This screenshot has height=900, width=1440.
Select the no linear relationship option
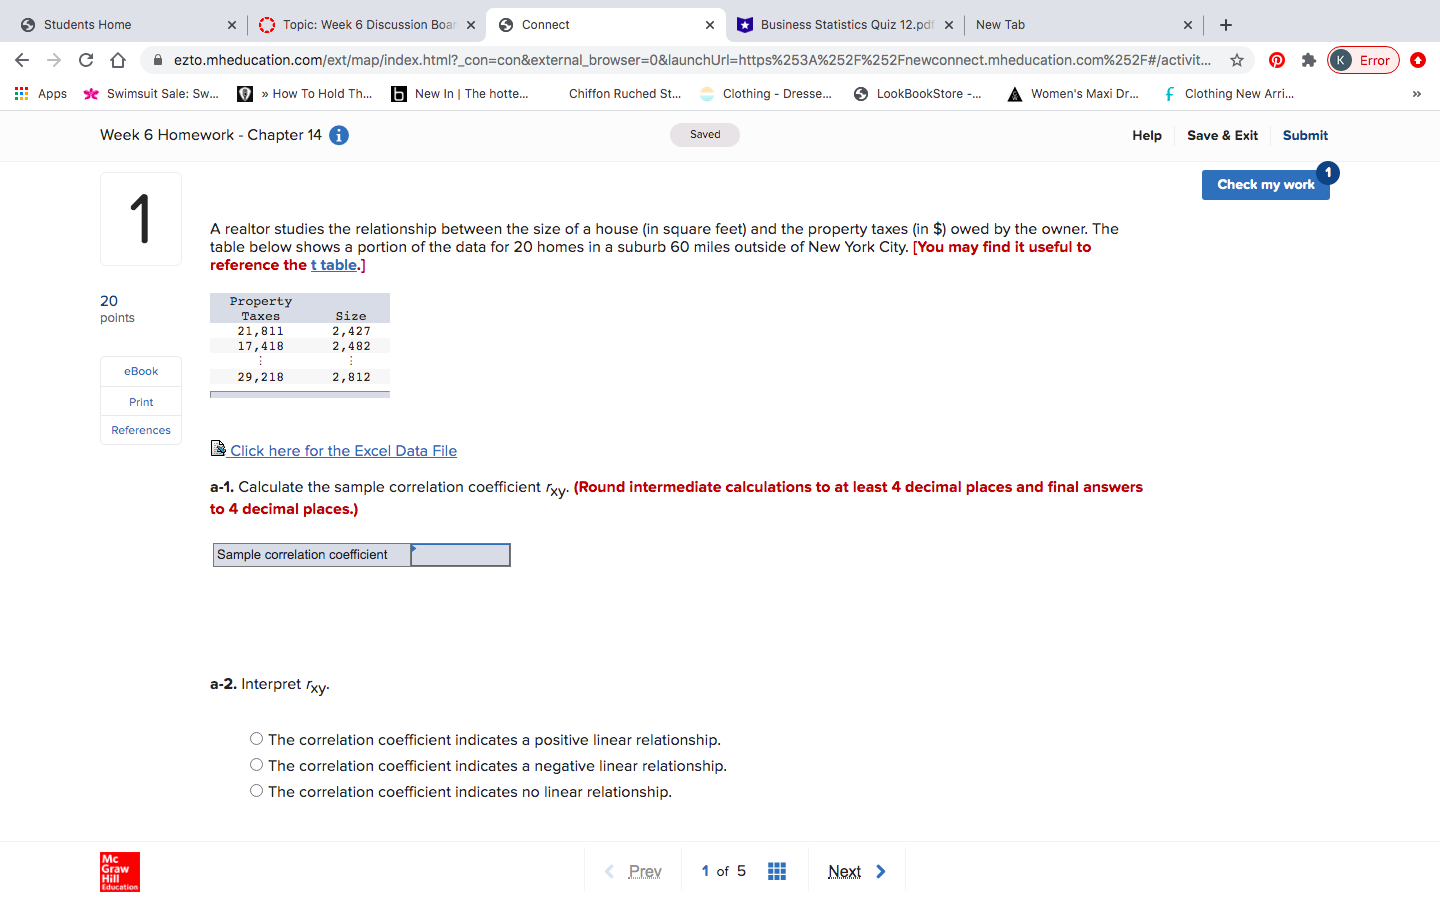(x=256, y=790)
